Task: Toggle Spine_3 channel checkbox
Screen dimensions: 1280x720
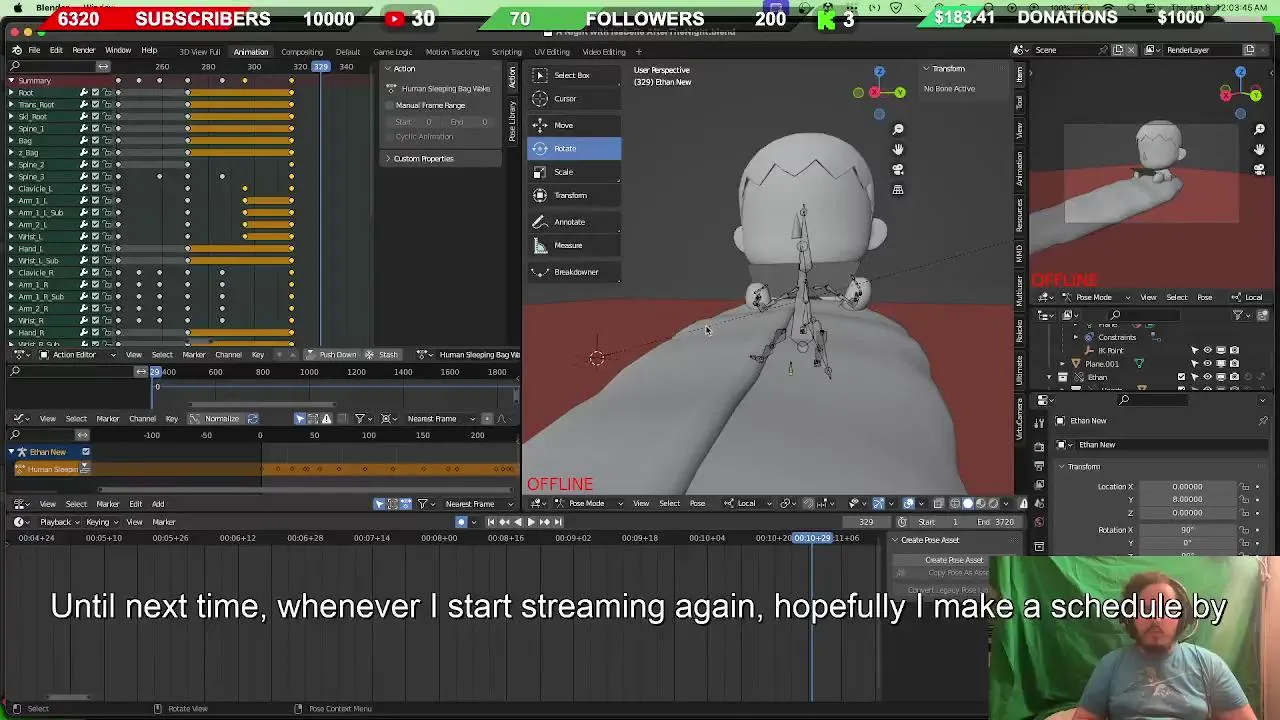Action: point(95,177)
